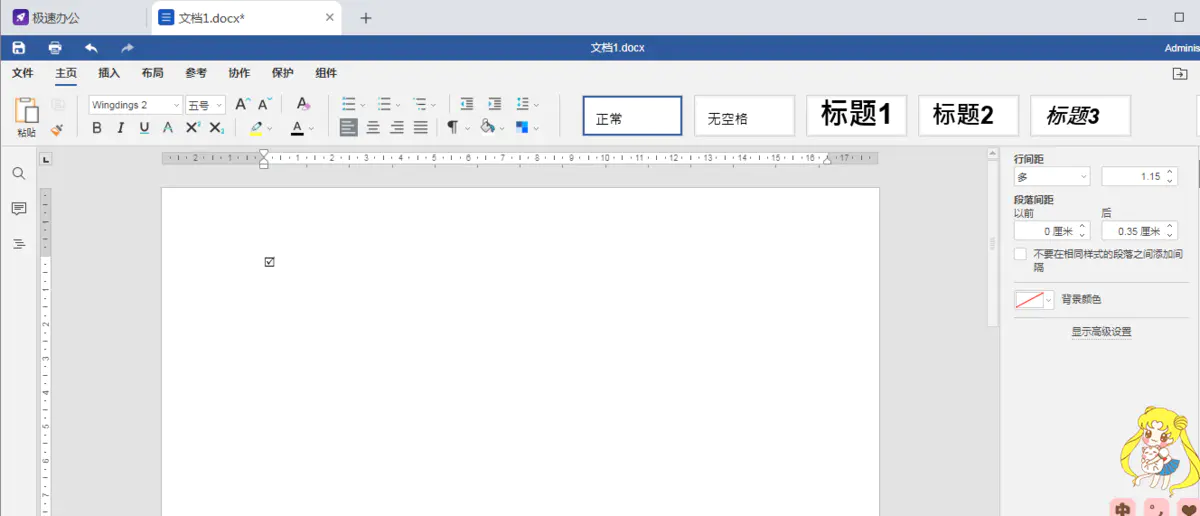Click the Paste clipboard icon
Image resolution: width=1200 pixels, height=516 pixels.
[x=26, y=110]
